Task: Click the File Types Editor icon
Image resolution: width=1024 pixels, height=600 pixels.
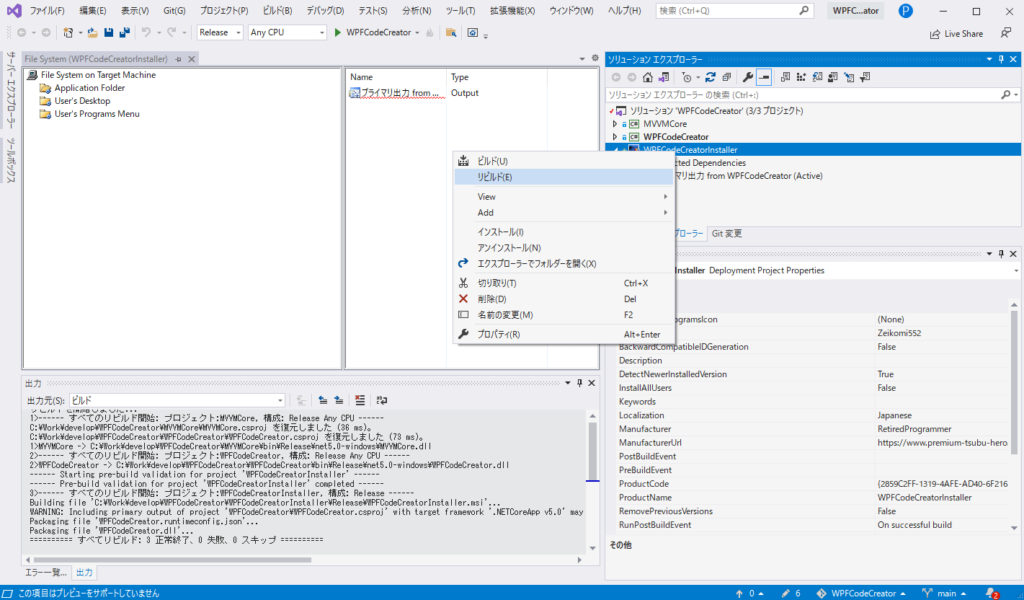Action: point(818,77)
